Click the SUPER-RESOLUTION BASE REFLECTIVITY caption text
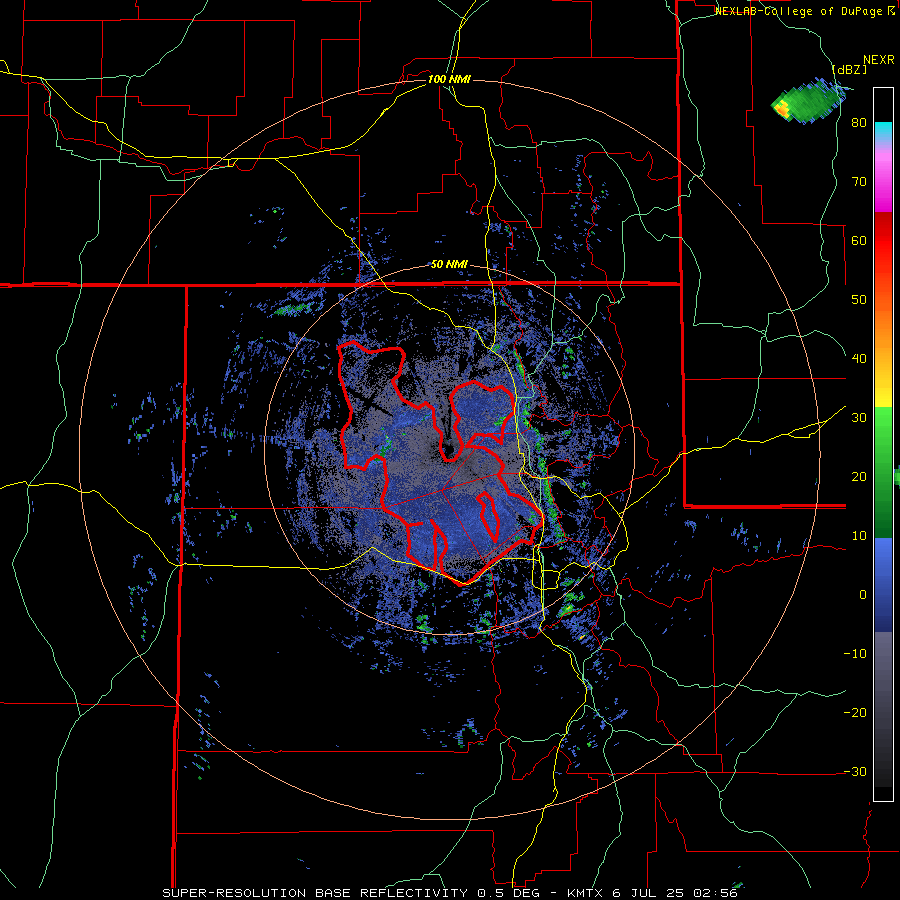 click(x=315, y=893)
